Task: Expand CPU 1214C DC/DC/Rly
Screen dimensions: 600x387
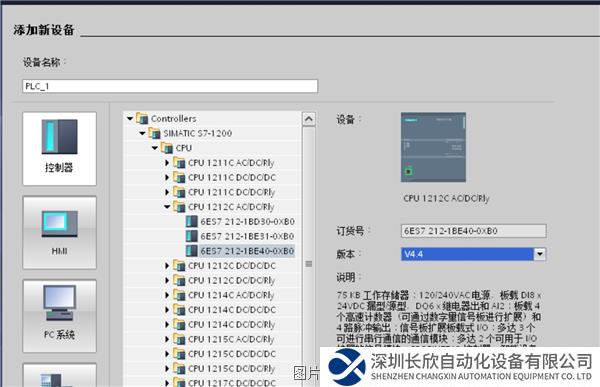Action: [167, 324]
